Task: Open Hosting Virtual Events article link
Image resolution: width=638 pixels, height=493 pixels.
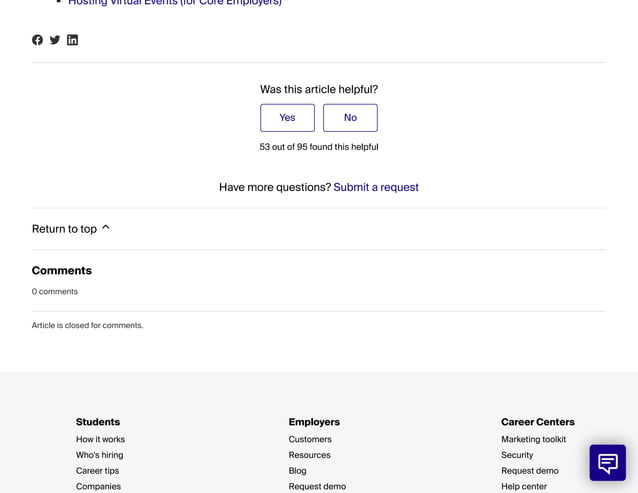Action: click(x=175, y=3)
